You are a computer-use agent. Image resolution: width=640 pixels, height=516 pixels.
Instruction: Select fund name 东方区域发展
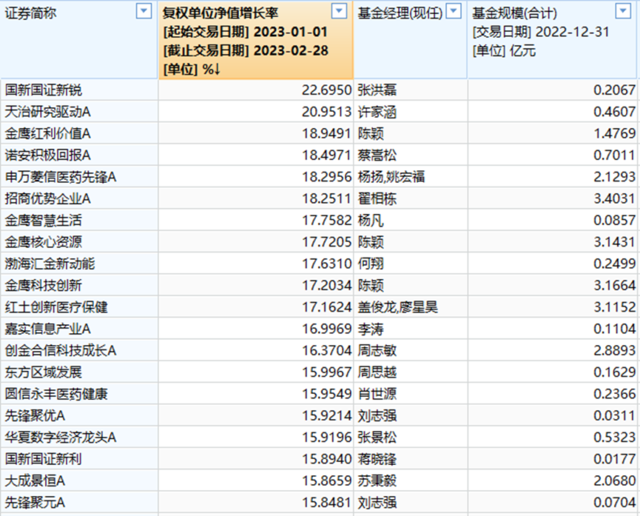(x=43, y=372)
